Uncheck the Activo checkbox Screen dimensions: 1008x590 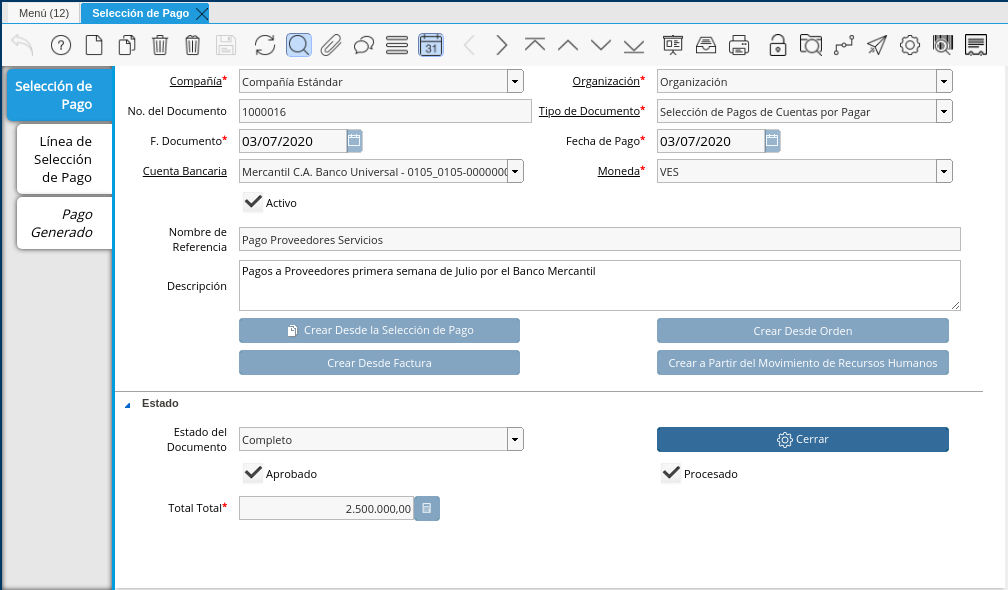(254, 202)
